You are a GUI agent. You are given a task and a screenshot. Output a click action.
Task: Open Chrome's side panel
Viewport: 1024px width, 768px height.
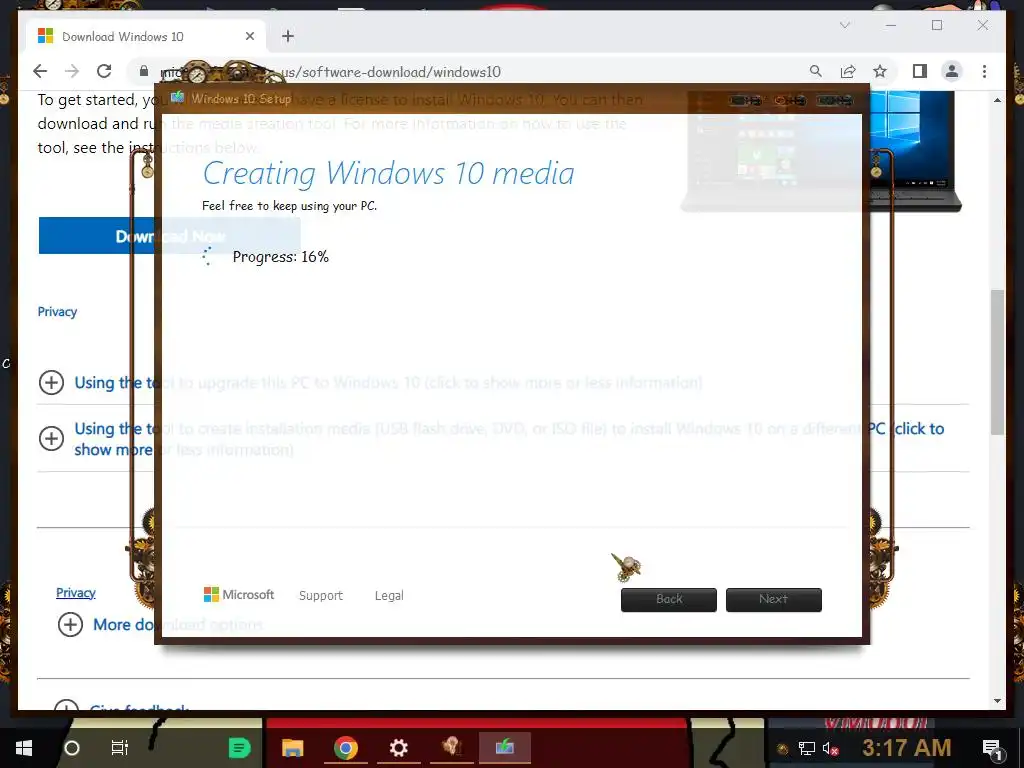[x=920, y=71]
